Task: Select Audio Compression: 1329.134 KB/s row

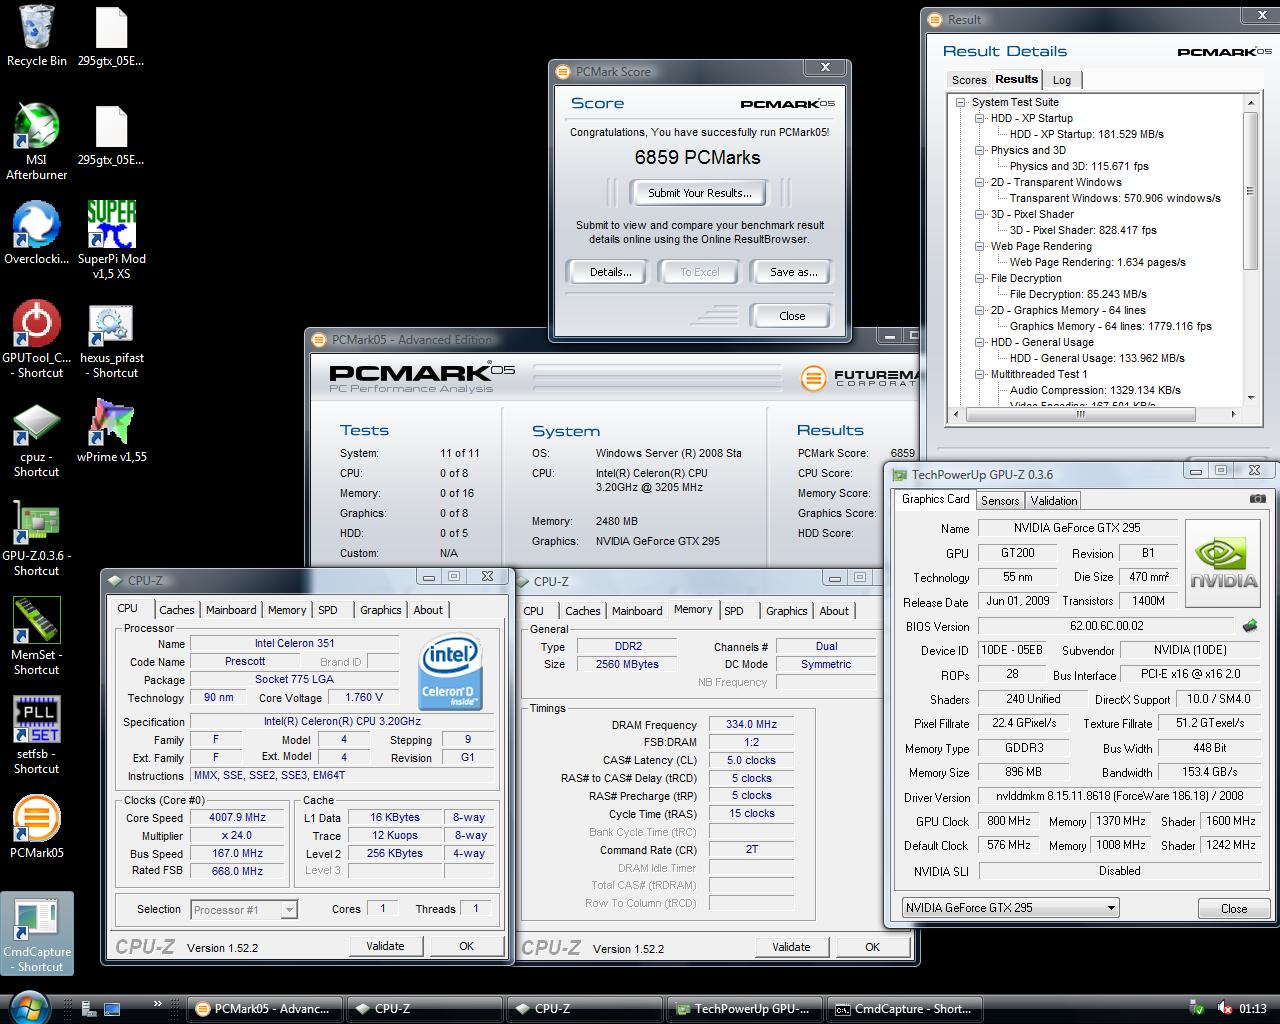Action: click(1095, 390)
